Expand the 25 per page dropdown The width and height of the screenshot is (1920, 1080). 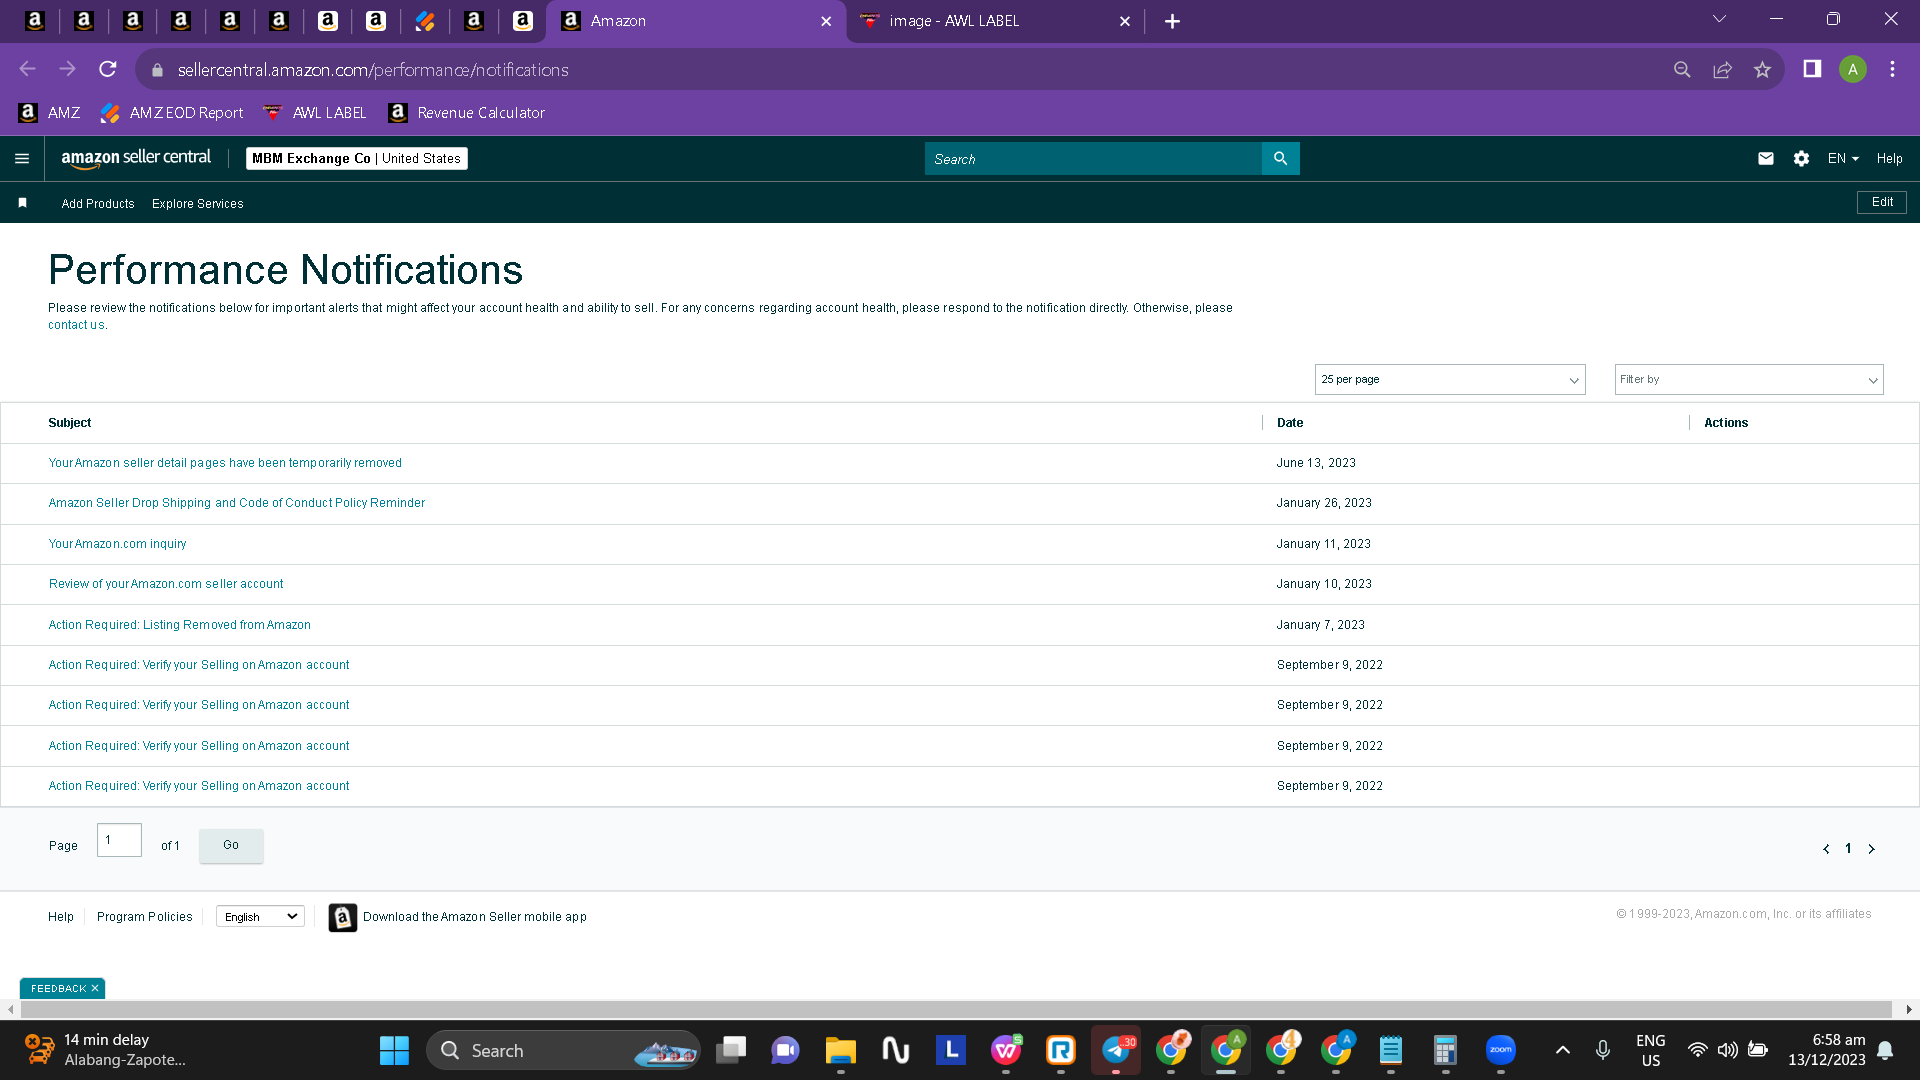click(1450, 380)
